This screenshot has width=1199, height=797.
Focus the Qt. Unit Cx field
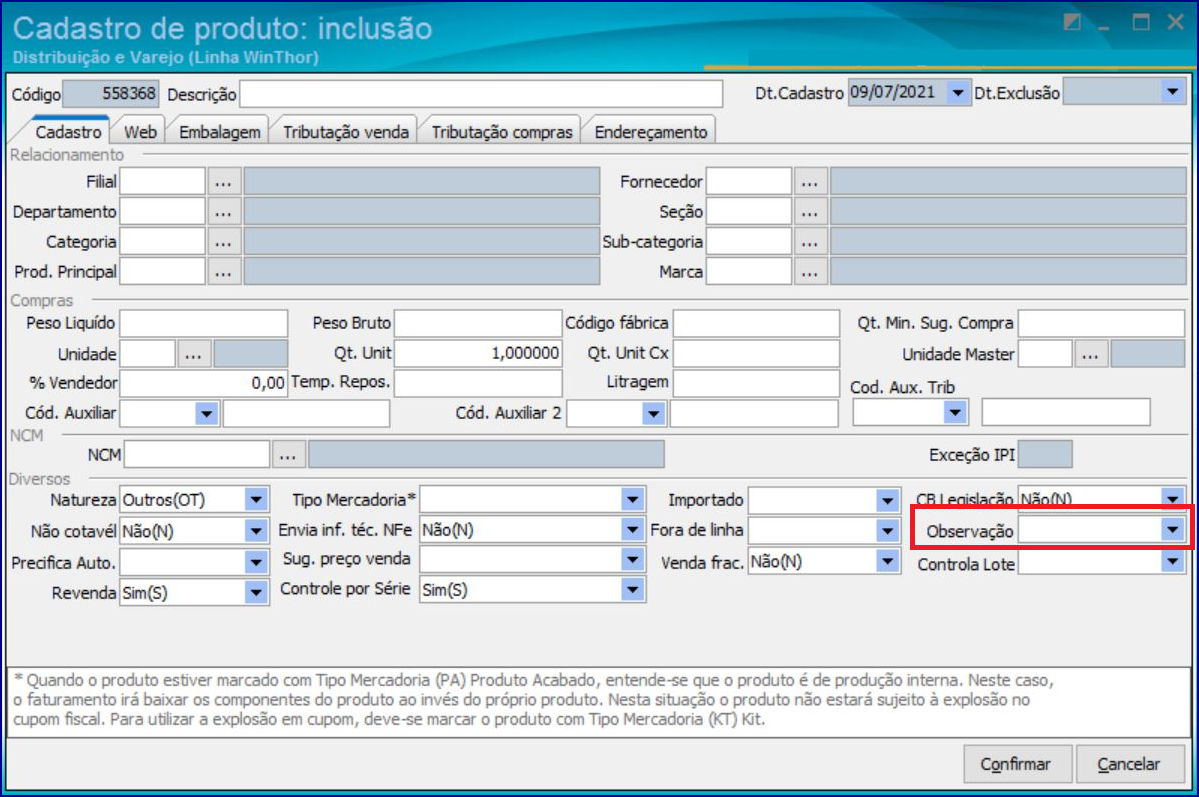coord(756,354)
